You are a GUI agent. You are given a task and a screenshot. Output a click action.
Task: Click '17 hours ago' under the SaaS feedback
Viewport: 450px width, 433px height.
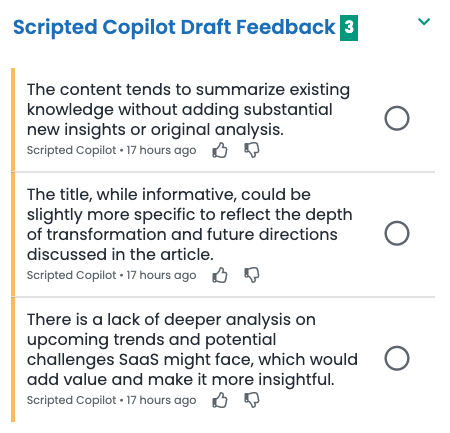[x=161, y=400]
